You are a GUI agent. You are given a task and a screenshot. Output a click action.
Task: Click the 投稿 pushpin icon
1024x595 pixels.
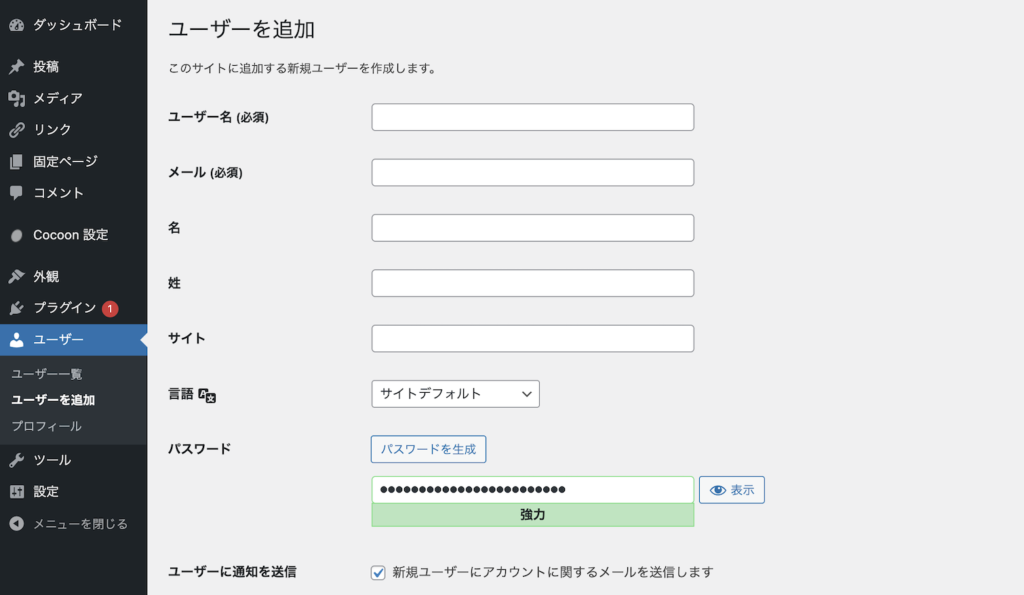[x=17, y=65]
